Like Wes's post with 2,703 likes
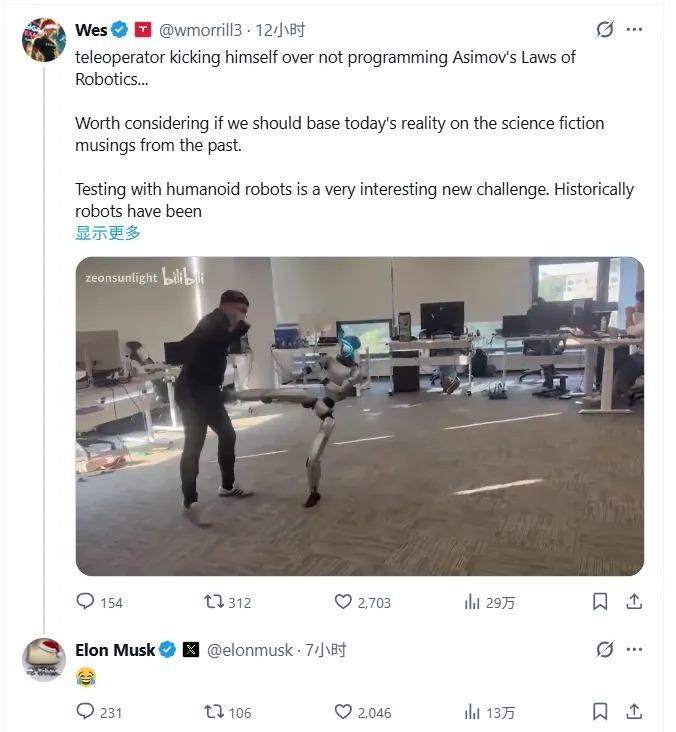The image size is (676, 732). point(344,602)
